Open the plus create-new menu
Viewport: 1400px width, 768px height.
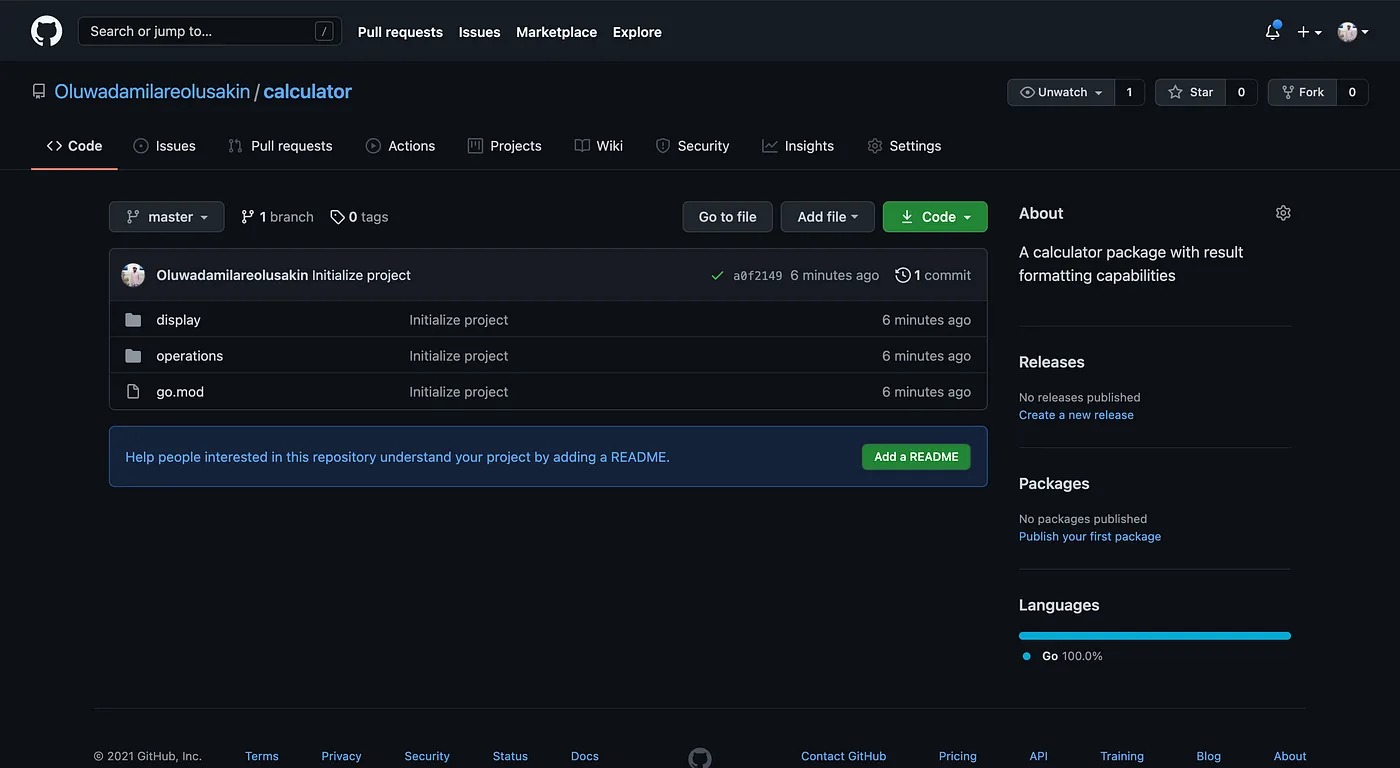click(x=1309, y=32)
